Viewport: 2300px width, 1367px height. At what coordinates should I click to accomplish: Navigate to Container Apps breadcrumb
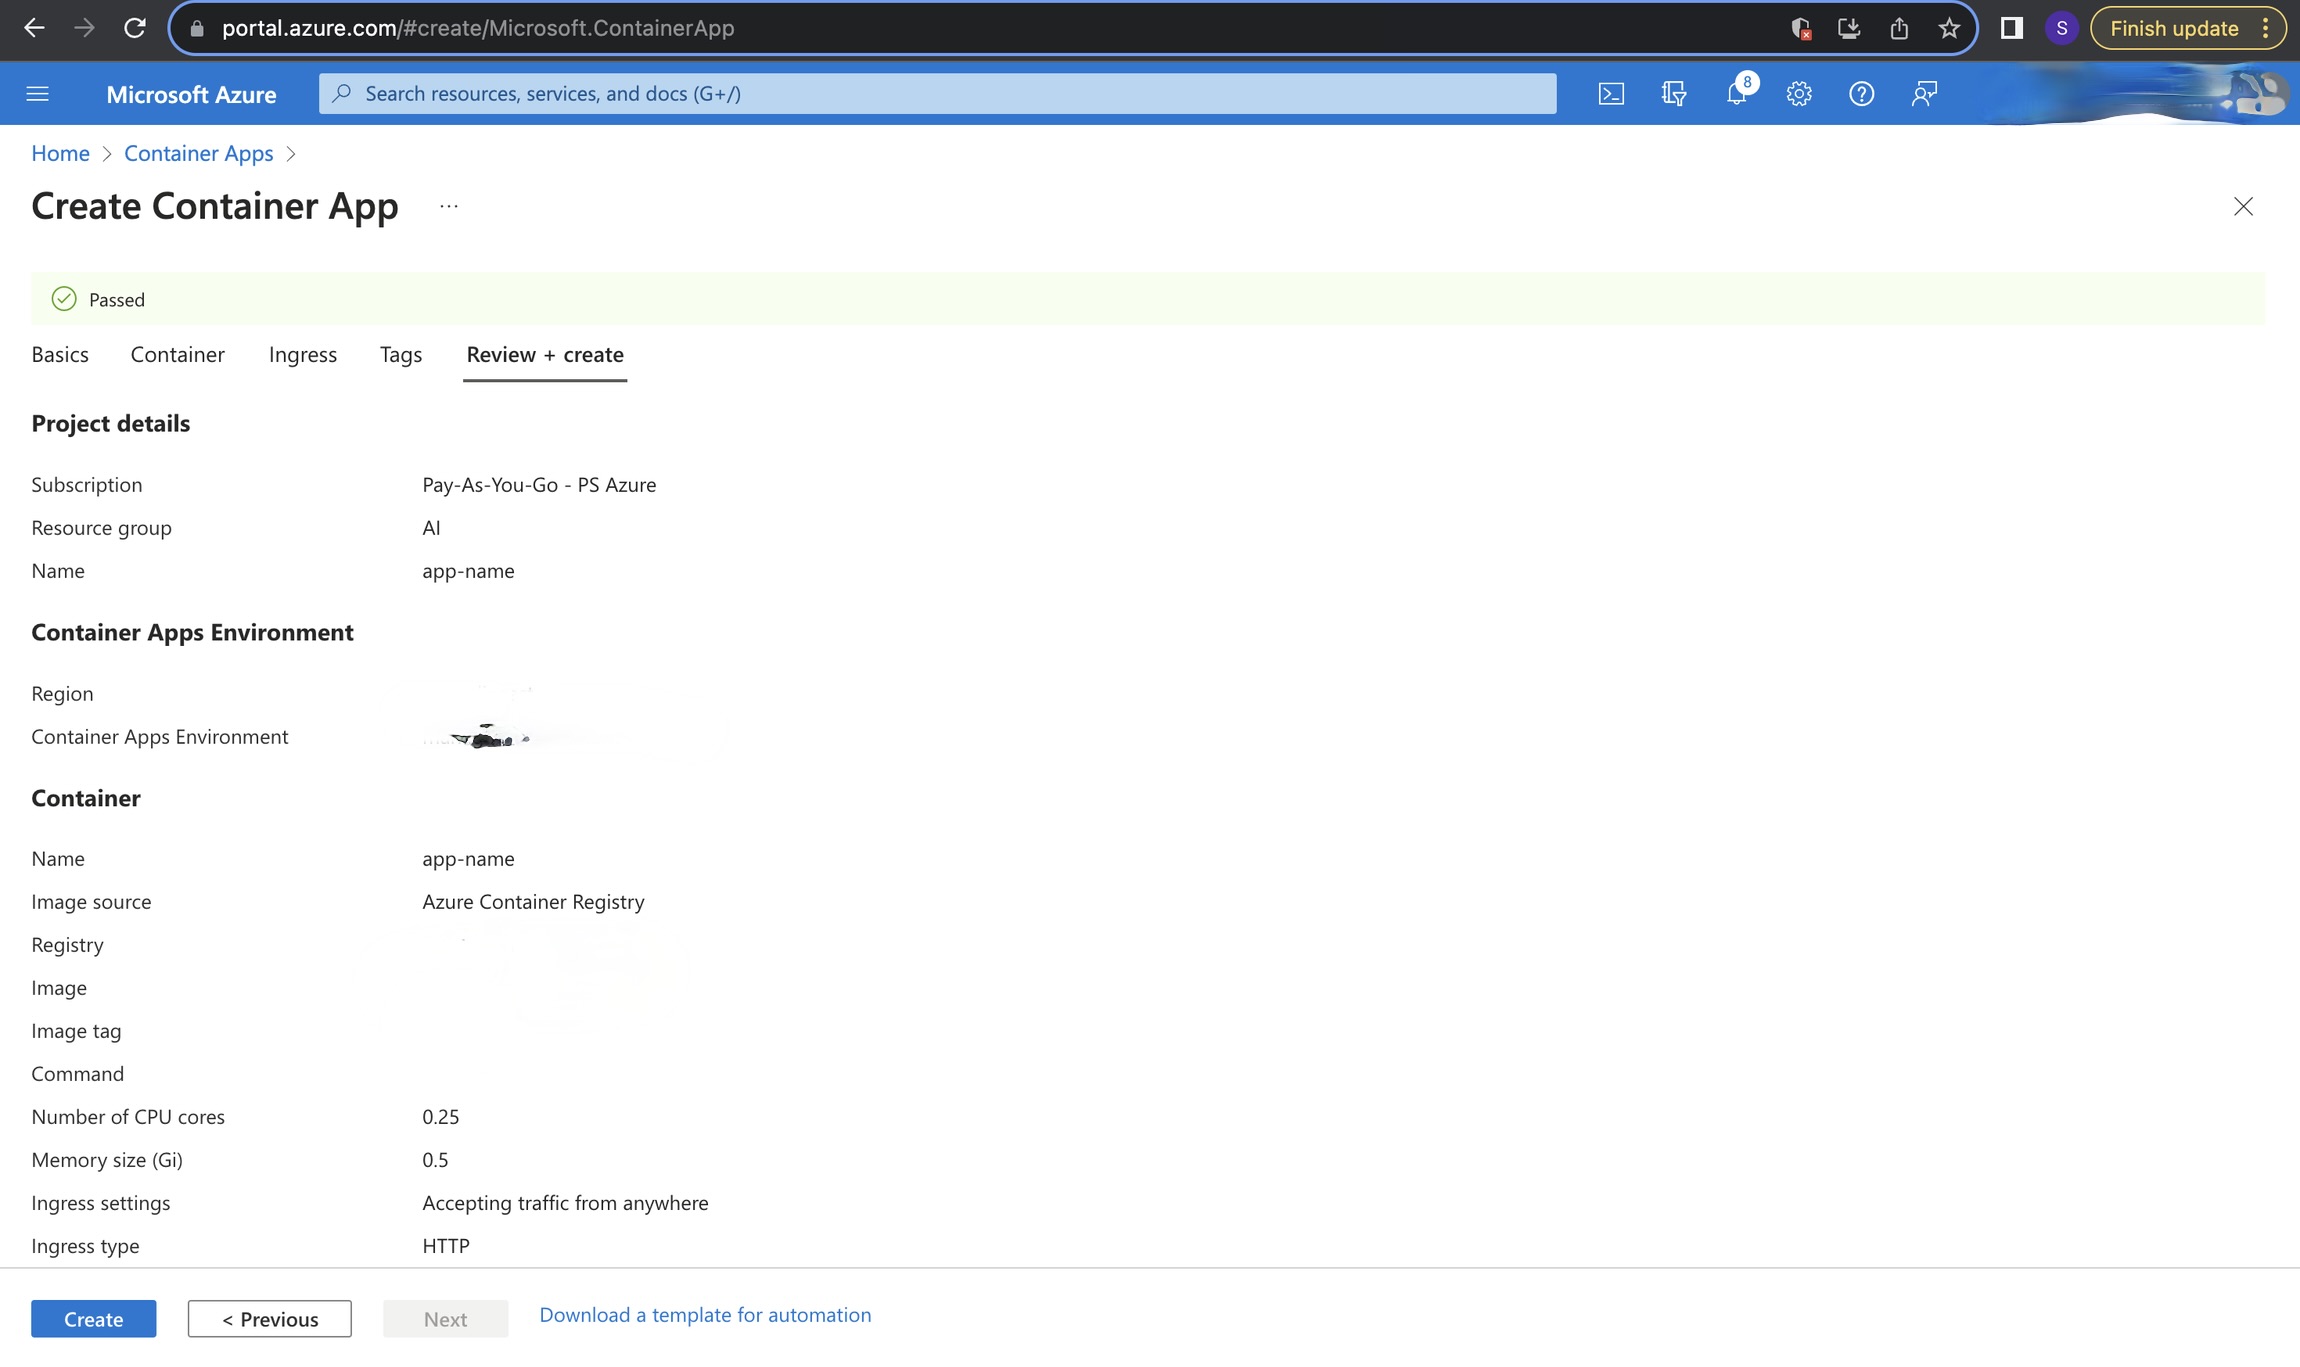click(198, 152)
